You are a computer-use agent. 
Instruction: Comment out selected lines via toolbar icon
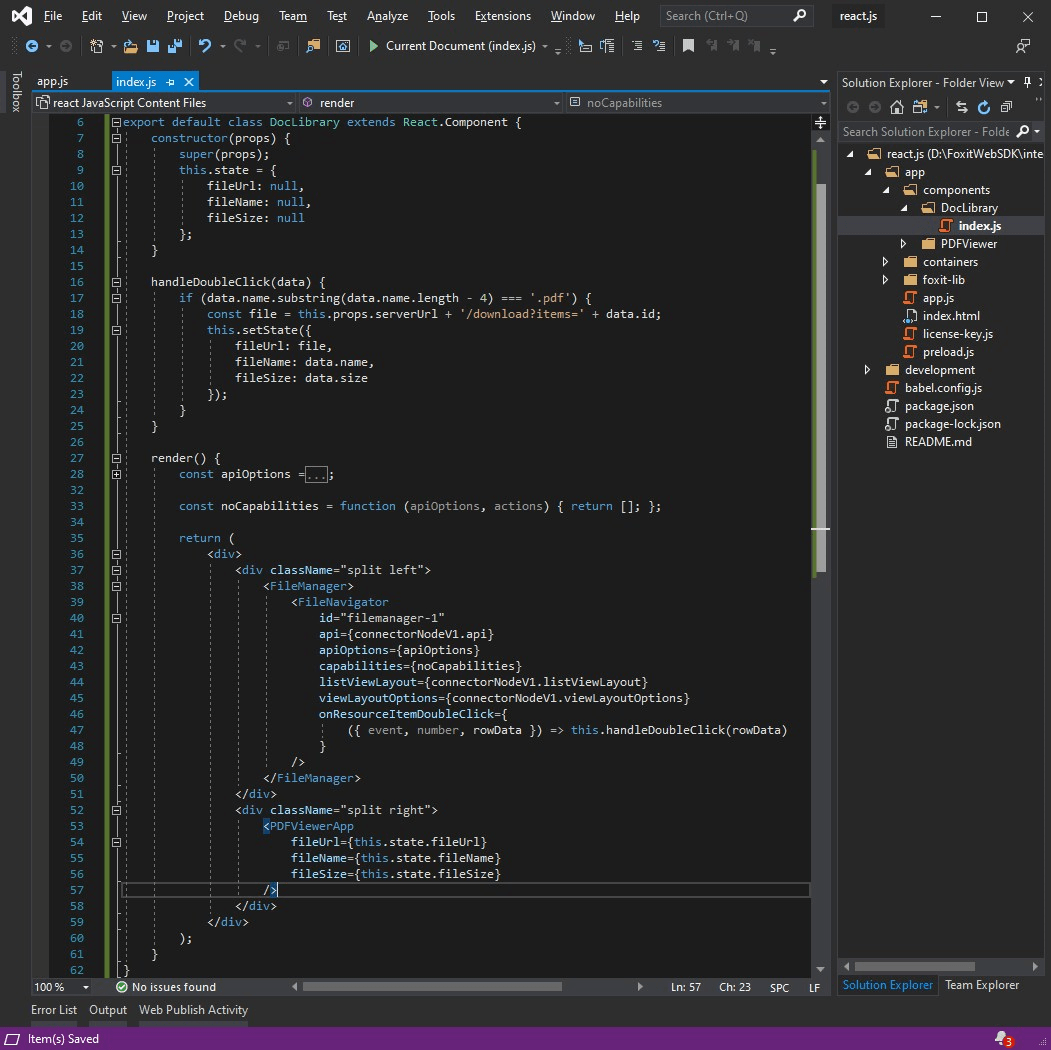click(x=637, y=46)
